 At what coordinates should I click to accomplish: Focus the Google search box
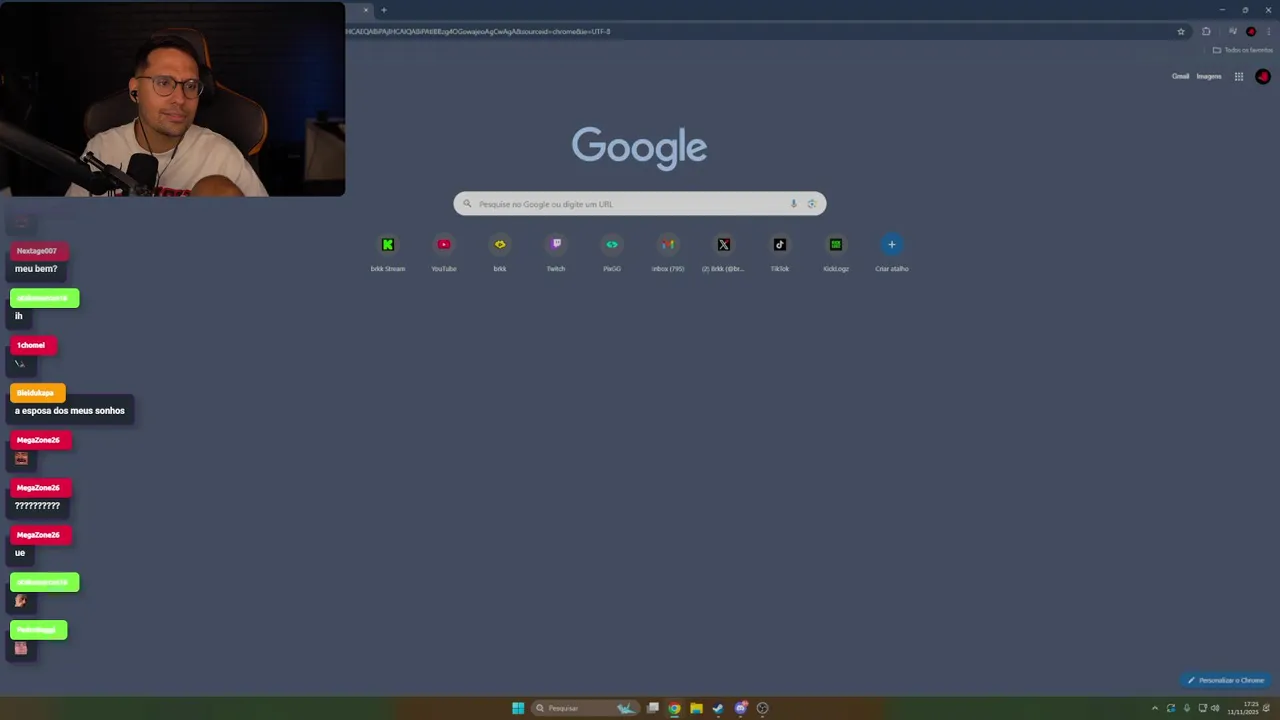(x=640, y=204)
